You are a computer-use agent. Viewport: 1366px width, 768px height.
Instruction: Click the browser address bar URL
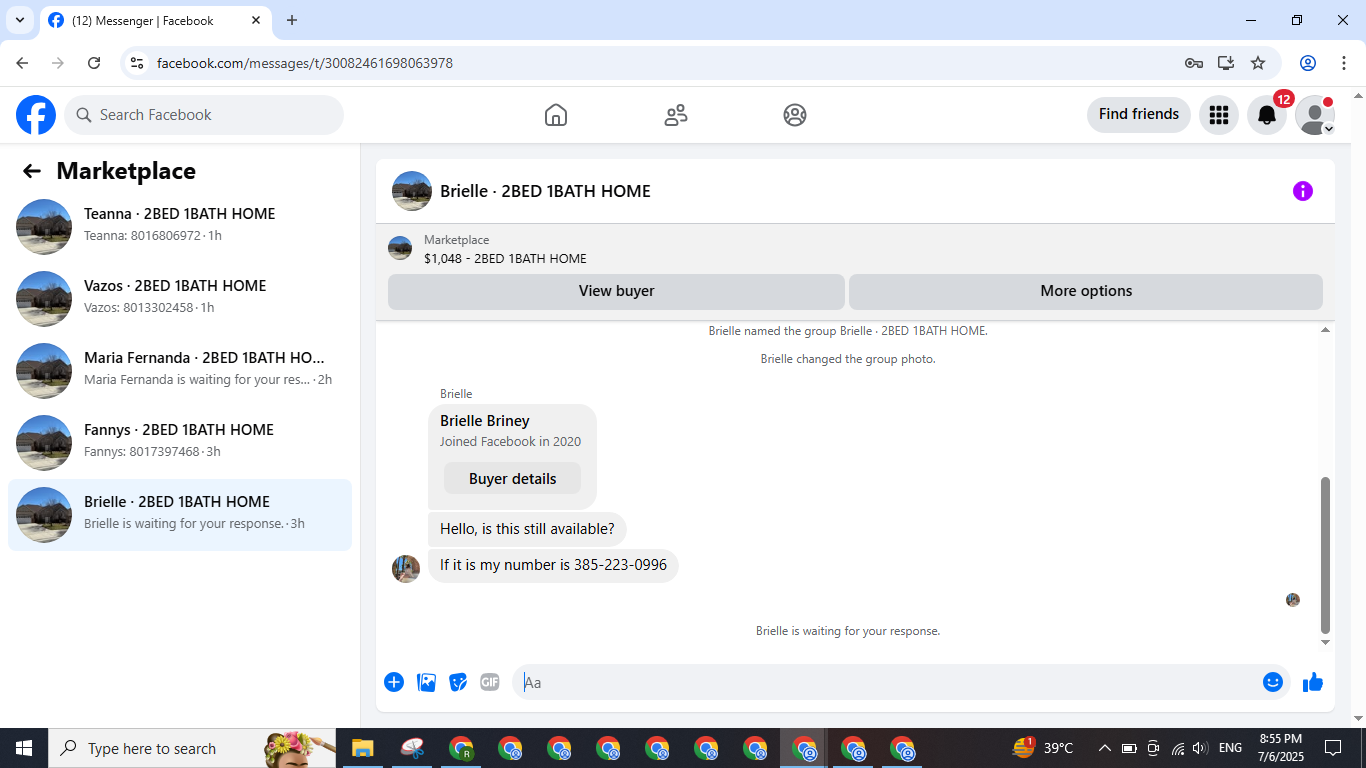pos(305,63)
